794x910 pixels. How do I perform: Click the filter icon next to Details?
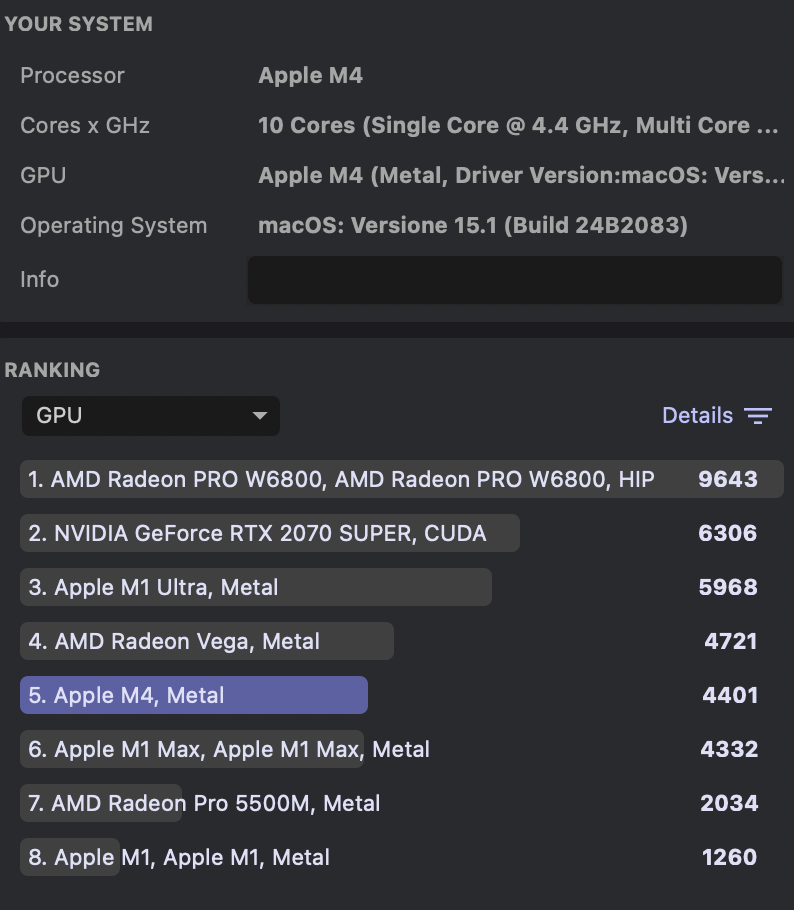[760, 415]
